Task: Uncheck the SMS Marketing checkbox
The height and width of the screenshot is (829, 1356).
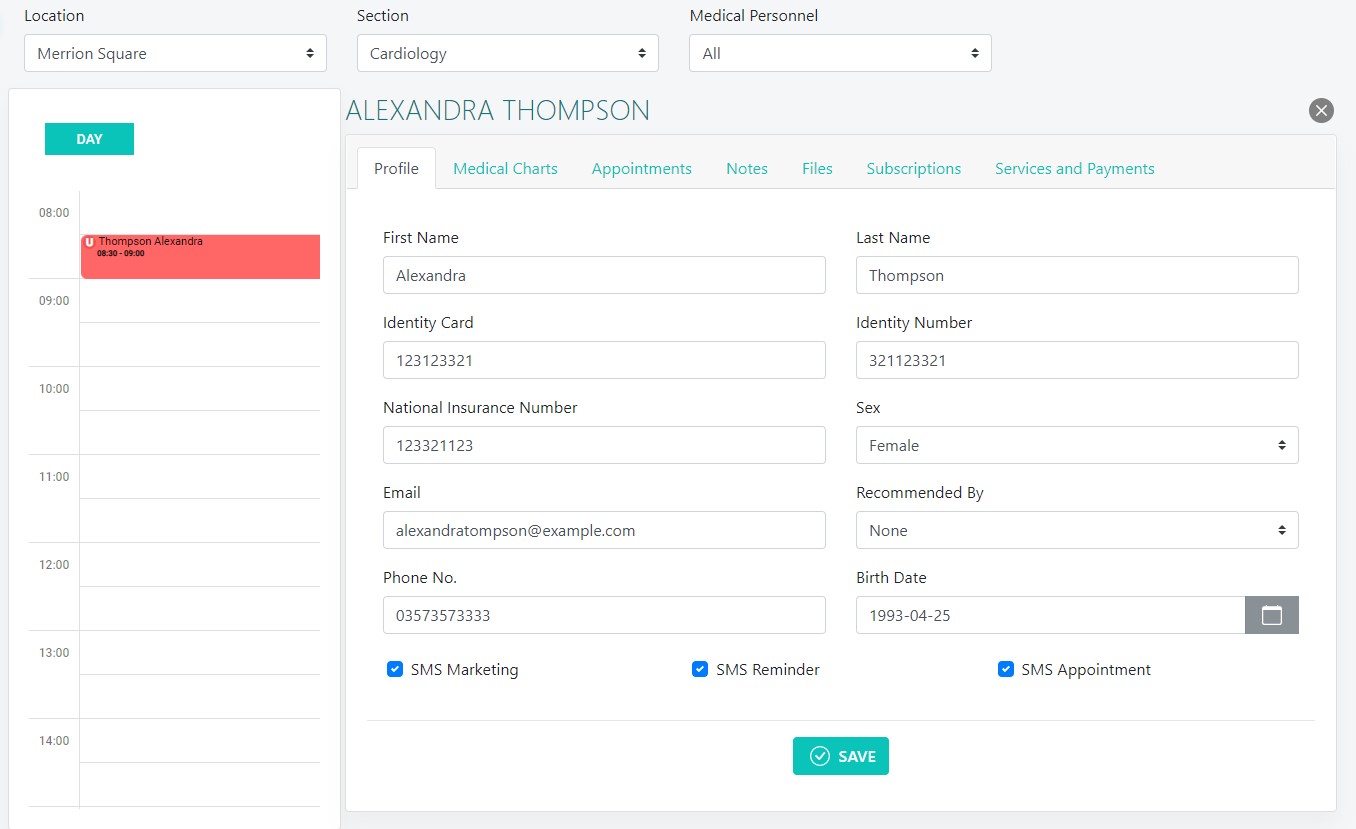Action: click(395, 669)
